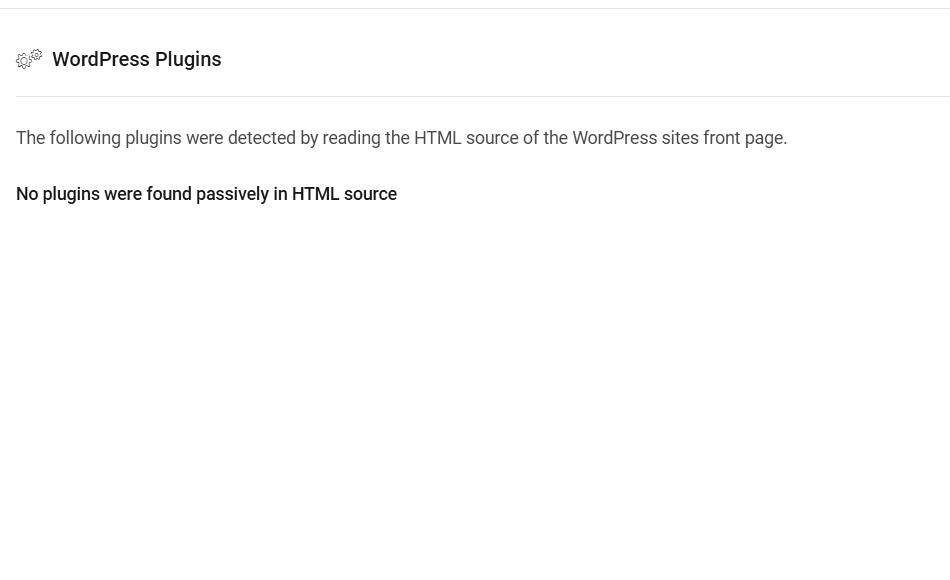The width and height of the screenshot is (950, 580).
Task: Click the word "reading" in the description
Action: tap(351, 138)
